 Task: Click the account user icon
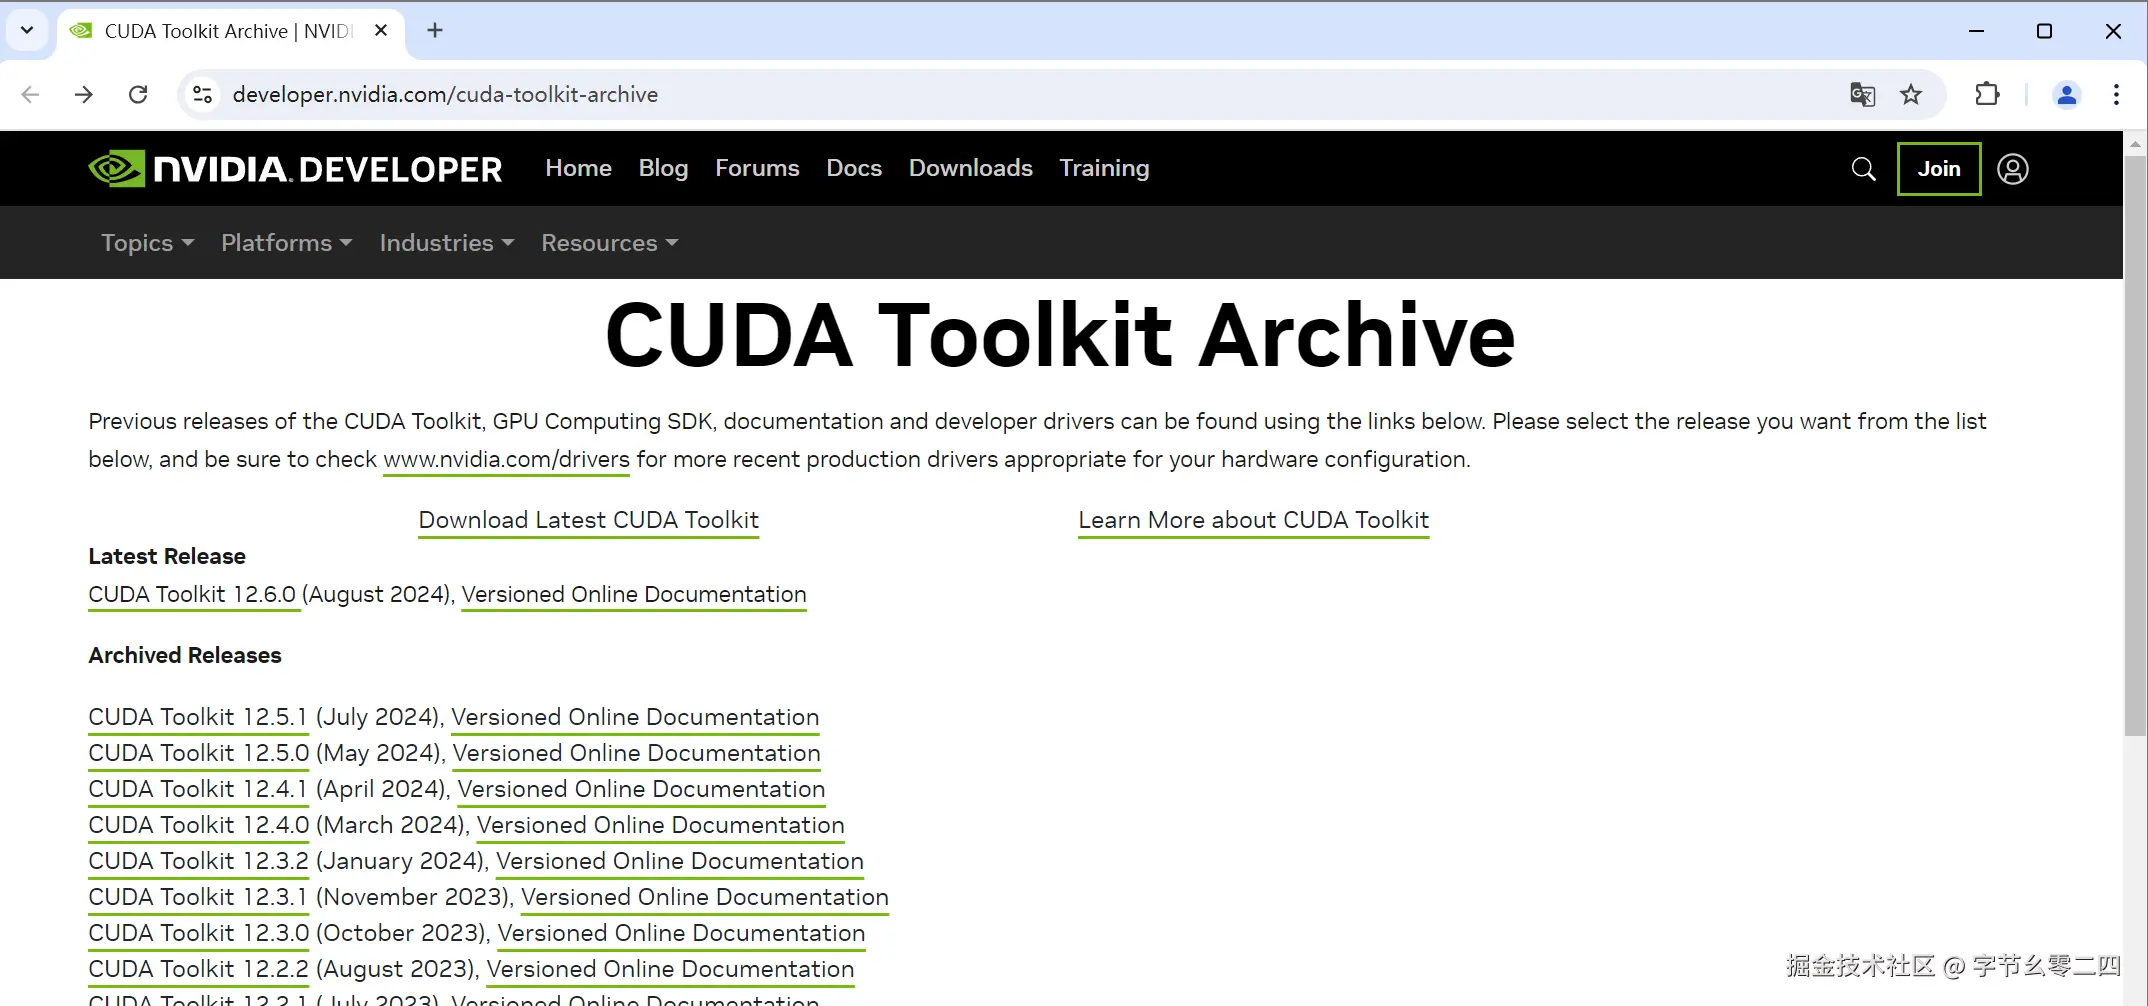pos(2012,169)
